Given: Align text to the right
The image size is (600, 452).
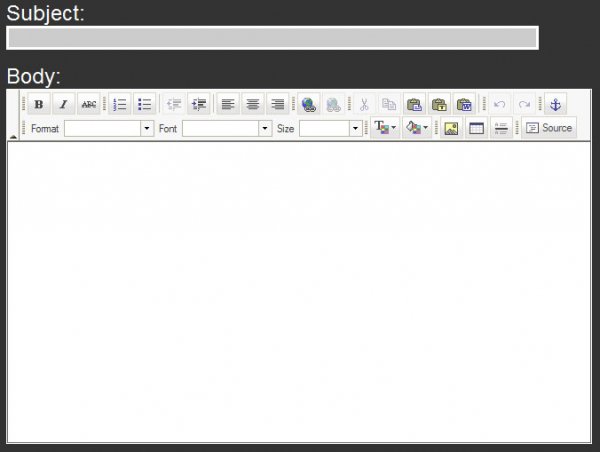Looking at the screenshot, I should pos(277,104).
